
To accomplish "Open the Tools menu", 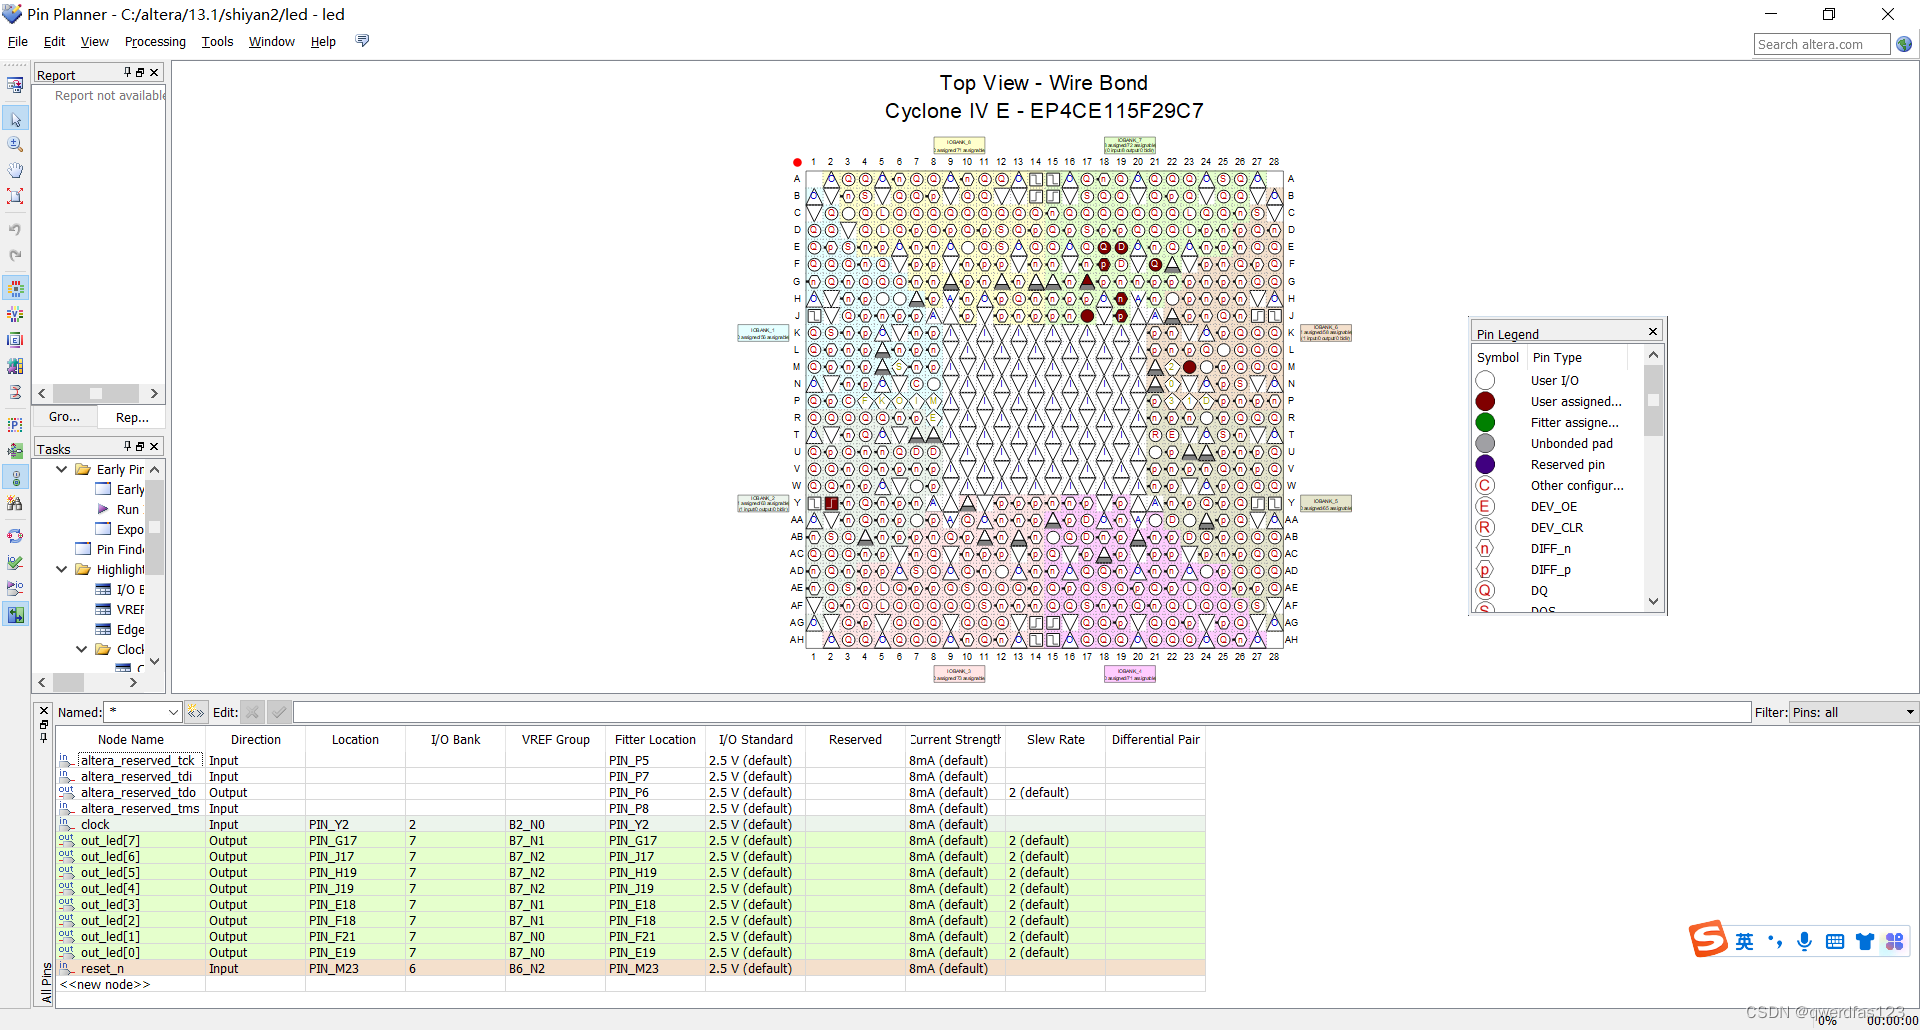I will pos(217,41).
